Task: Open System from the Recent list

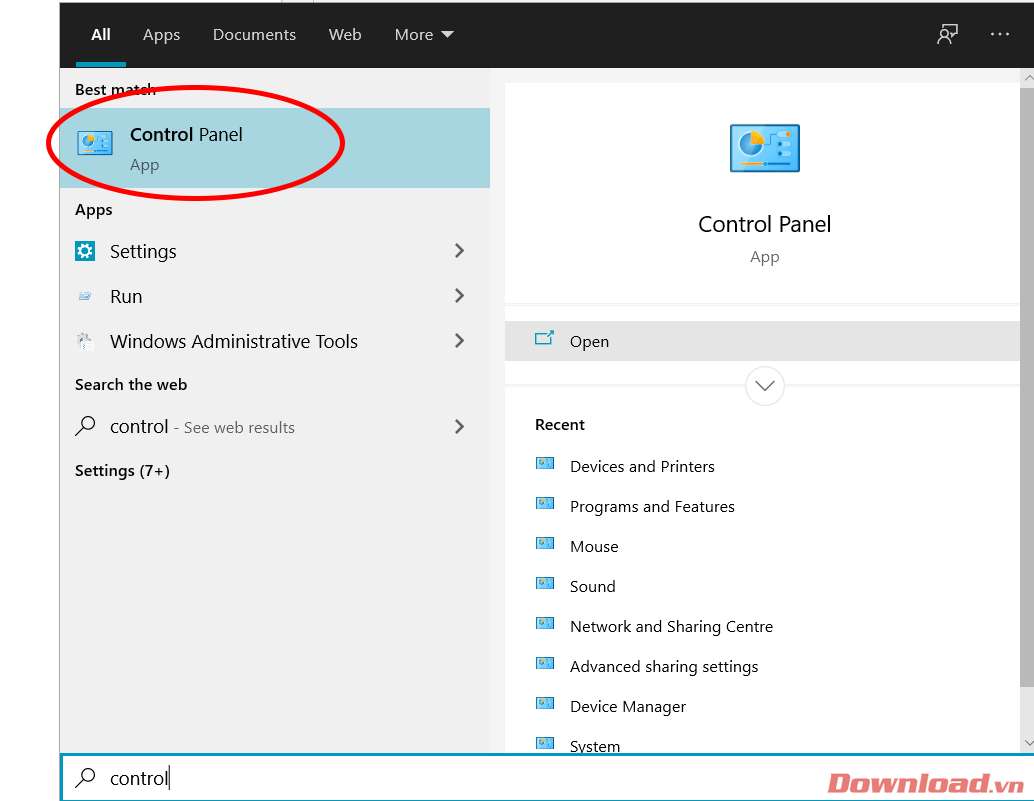Action: pos(595,746)
